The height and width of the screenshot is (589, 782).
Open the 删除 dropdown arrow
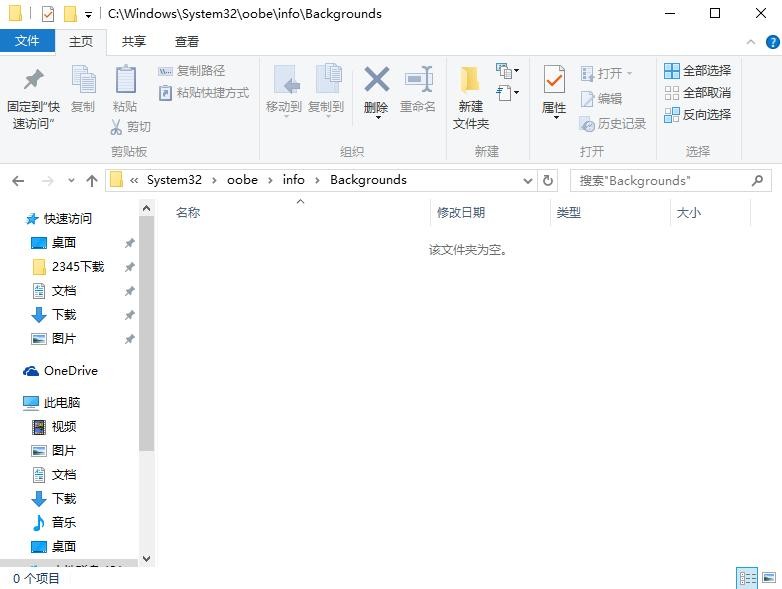pos(377,119)
